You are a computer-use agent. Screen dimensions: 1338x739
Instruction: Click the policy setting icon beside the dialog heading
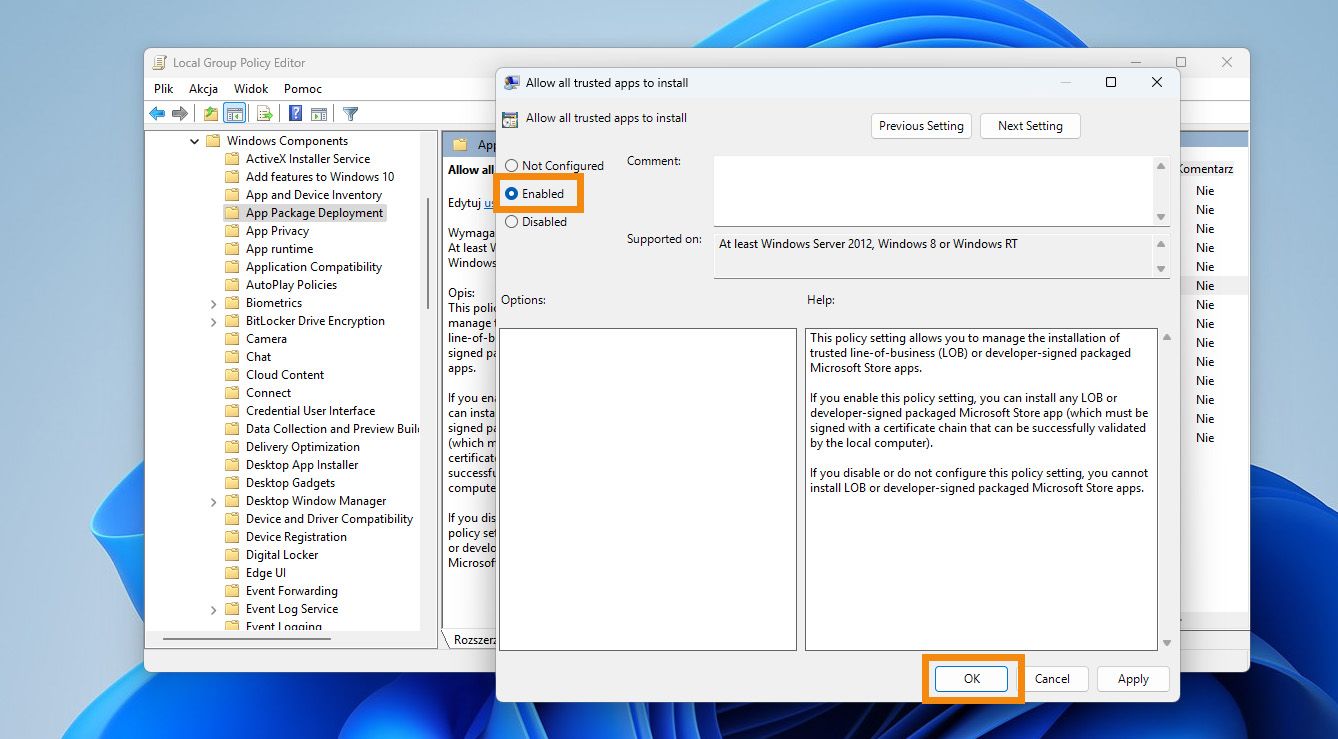pos(510,119)
